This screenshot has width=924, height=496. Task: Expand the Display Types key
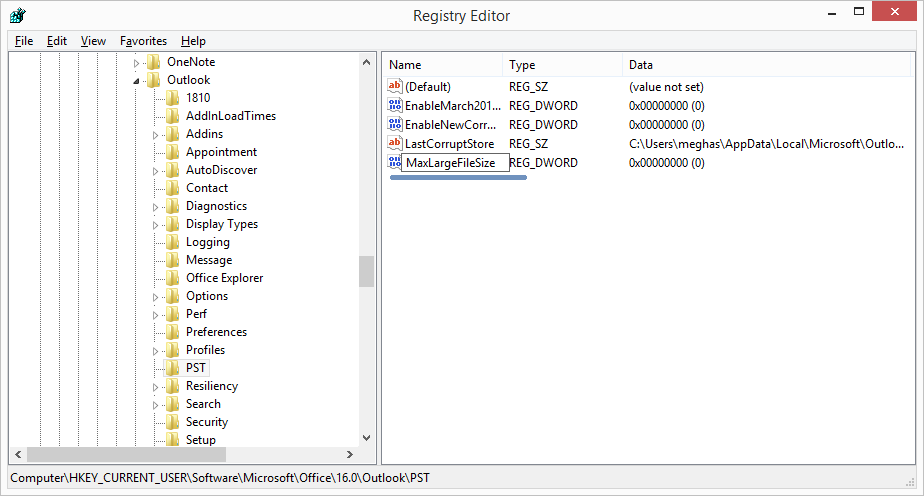click(156, 225)
